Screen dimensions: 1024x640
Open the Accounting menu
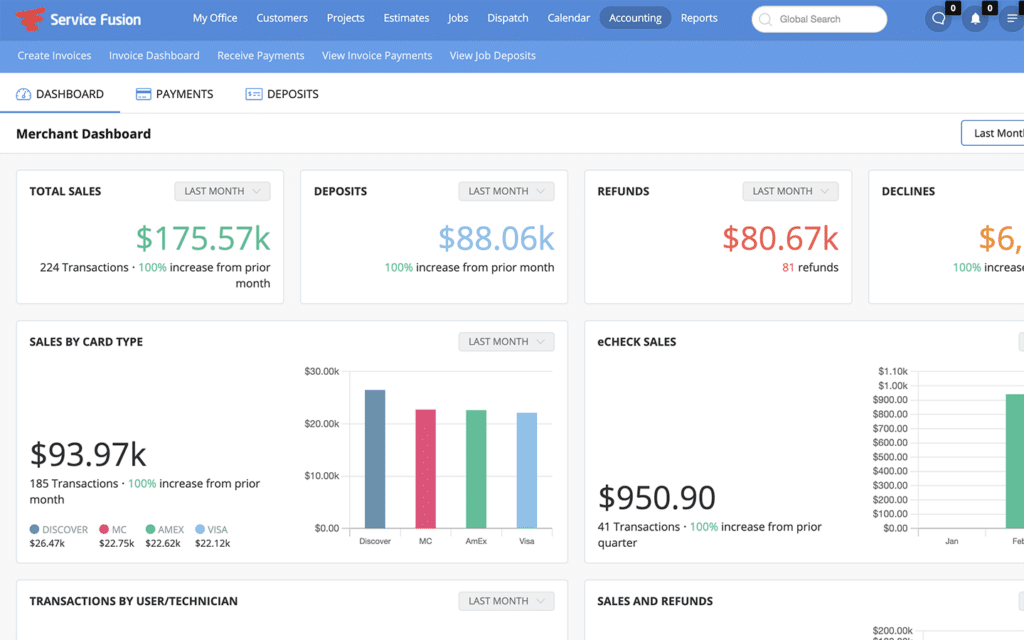click(635, 18)
